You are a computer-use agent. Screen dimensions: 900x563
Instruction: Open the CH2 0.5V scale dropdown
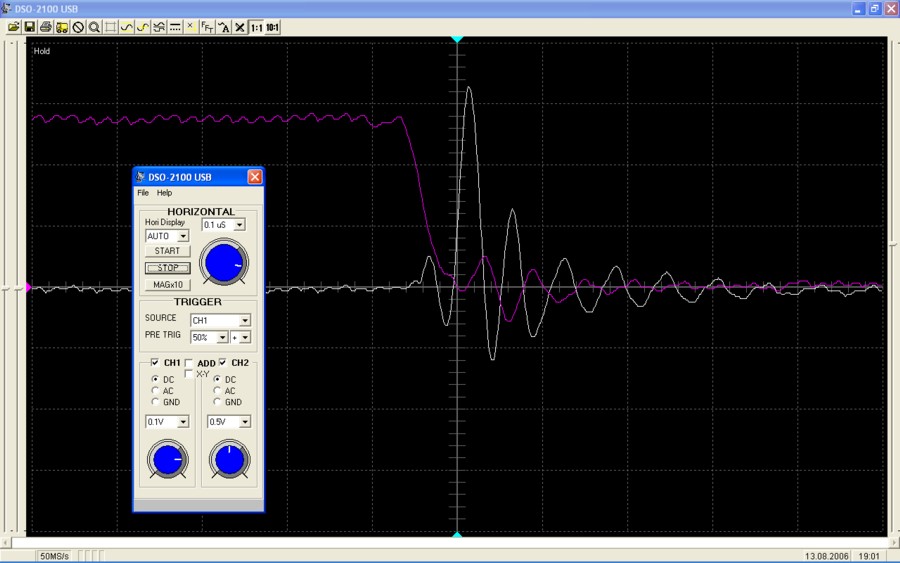[x=245, y=422]
